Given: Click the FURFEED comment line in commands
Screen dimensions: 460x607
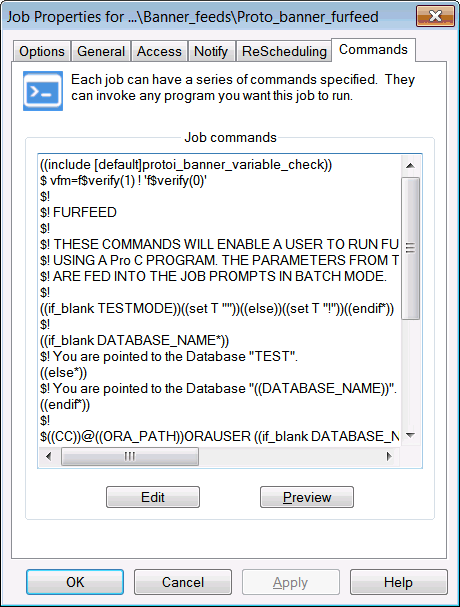Looking at the screenshot, I should (78, 212).
